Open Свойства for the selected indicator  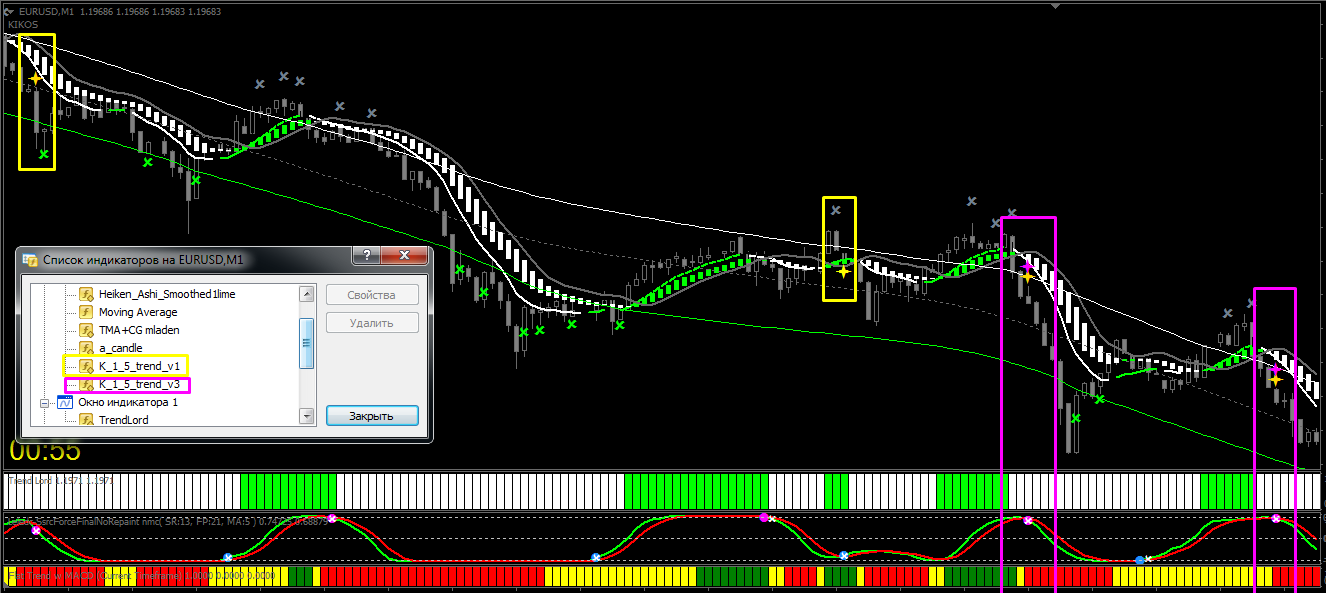372,295
